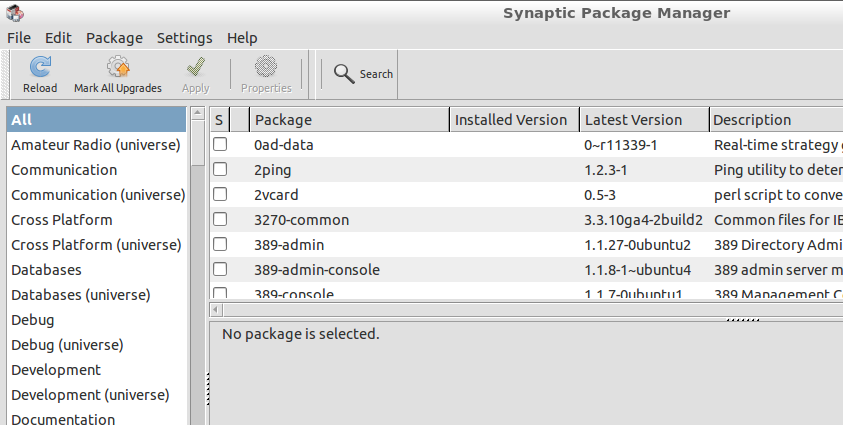
Task: Click Mark All Upgrades icon
Action: (x=118, y=67)
